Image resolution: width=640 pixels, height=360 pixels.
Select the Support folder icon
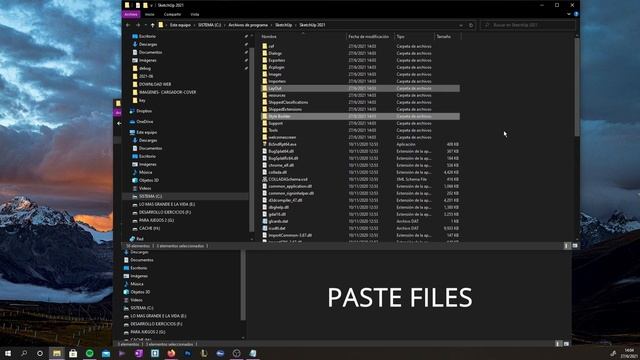(x=264, y=123)
